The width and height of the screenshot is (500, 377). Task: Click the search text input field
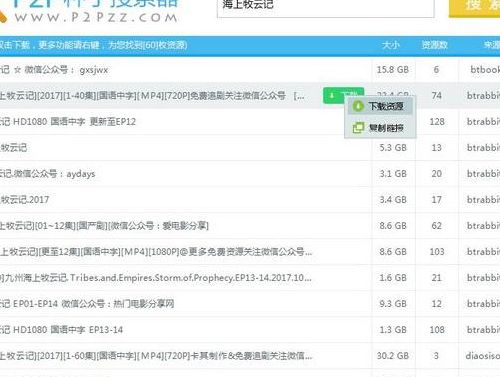326,6
